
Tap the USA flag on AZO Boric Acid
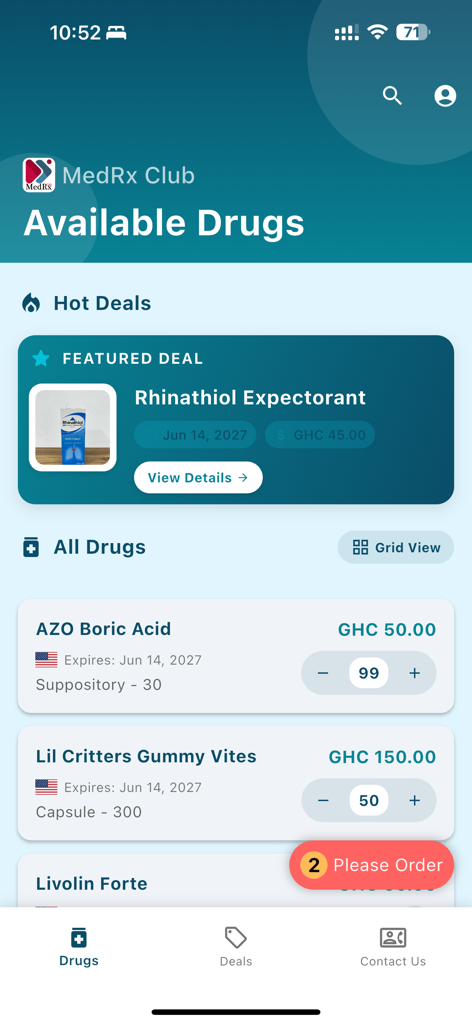tap(46, 660)
